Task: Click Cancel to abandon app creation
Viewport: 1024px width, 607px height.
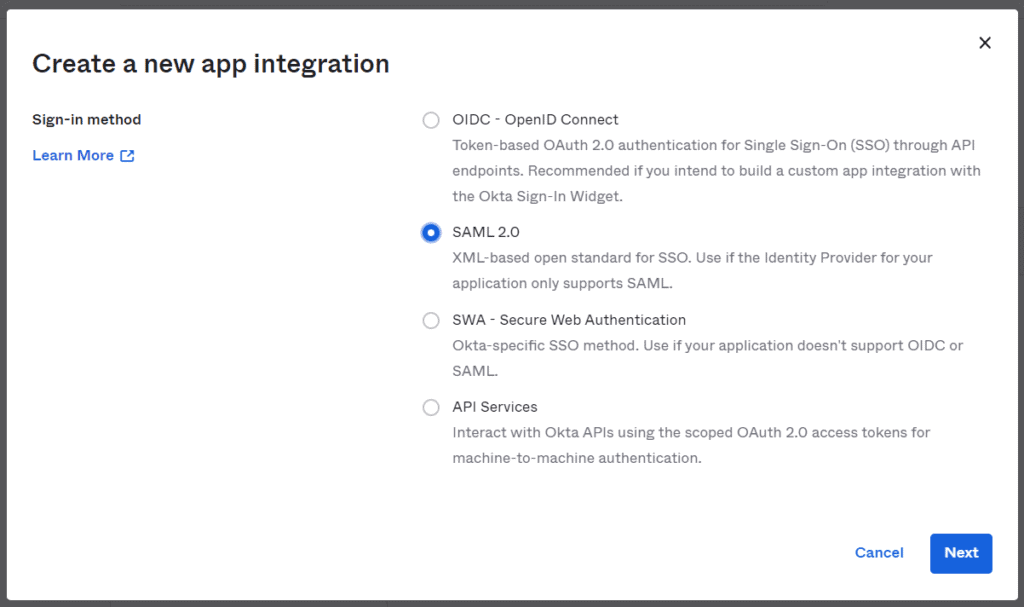Action: click(x=879, y=553)
